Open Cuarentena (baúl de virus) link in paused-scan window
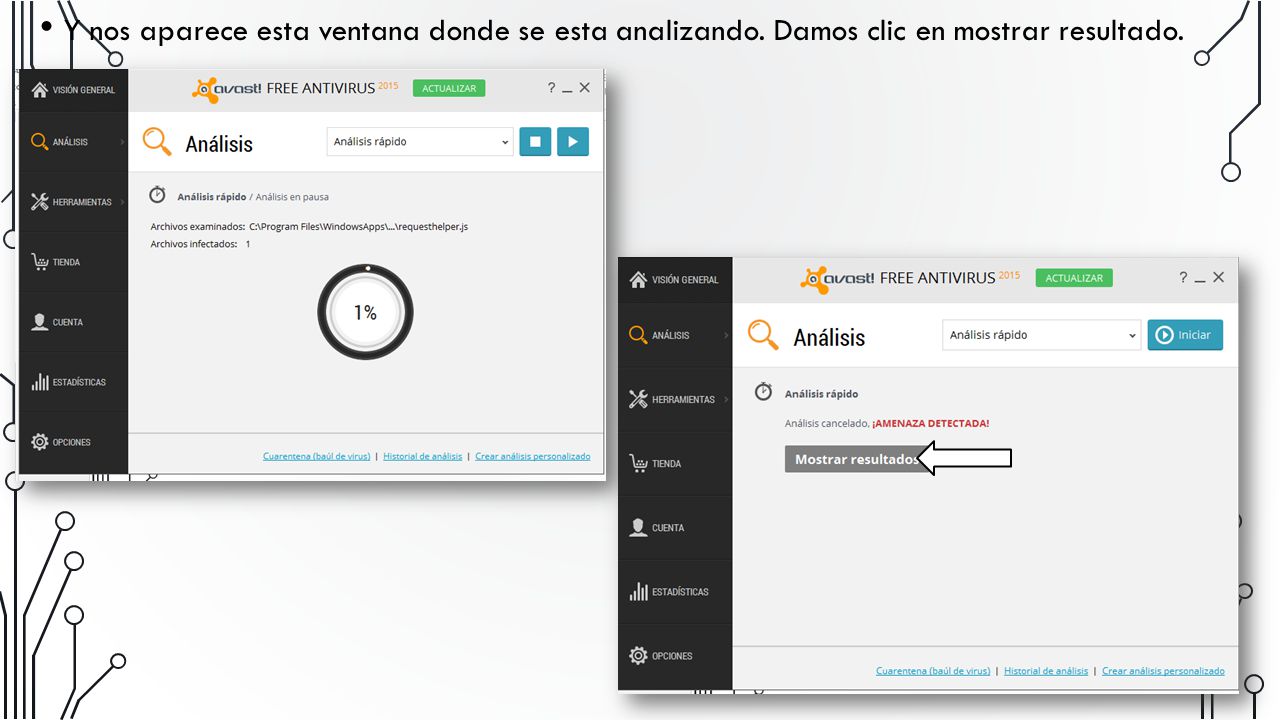1280x720 pixels. pos(317,456)
